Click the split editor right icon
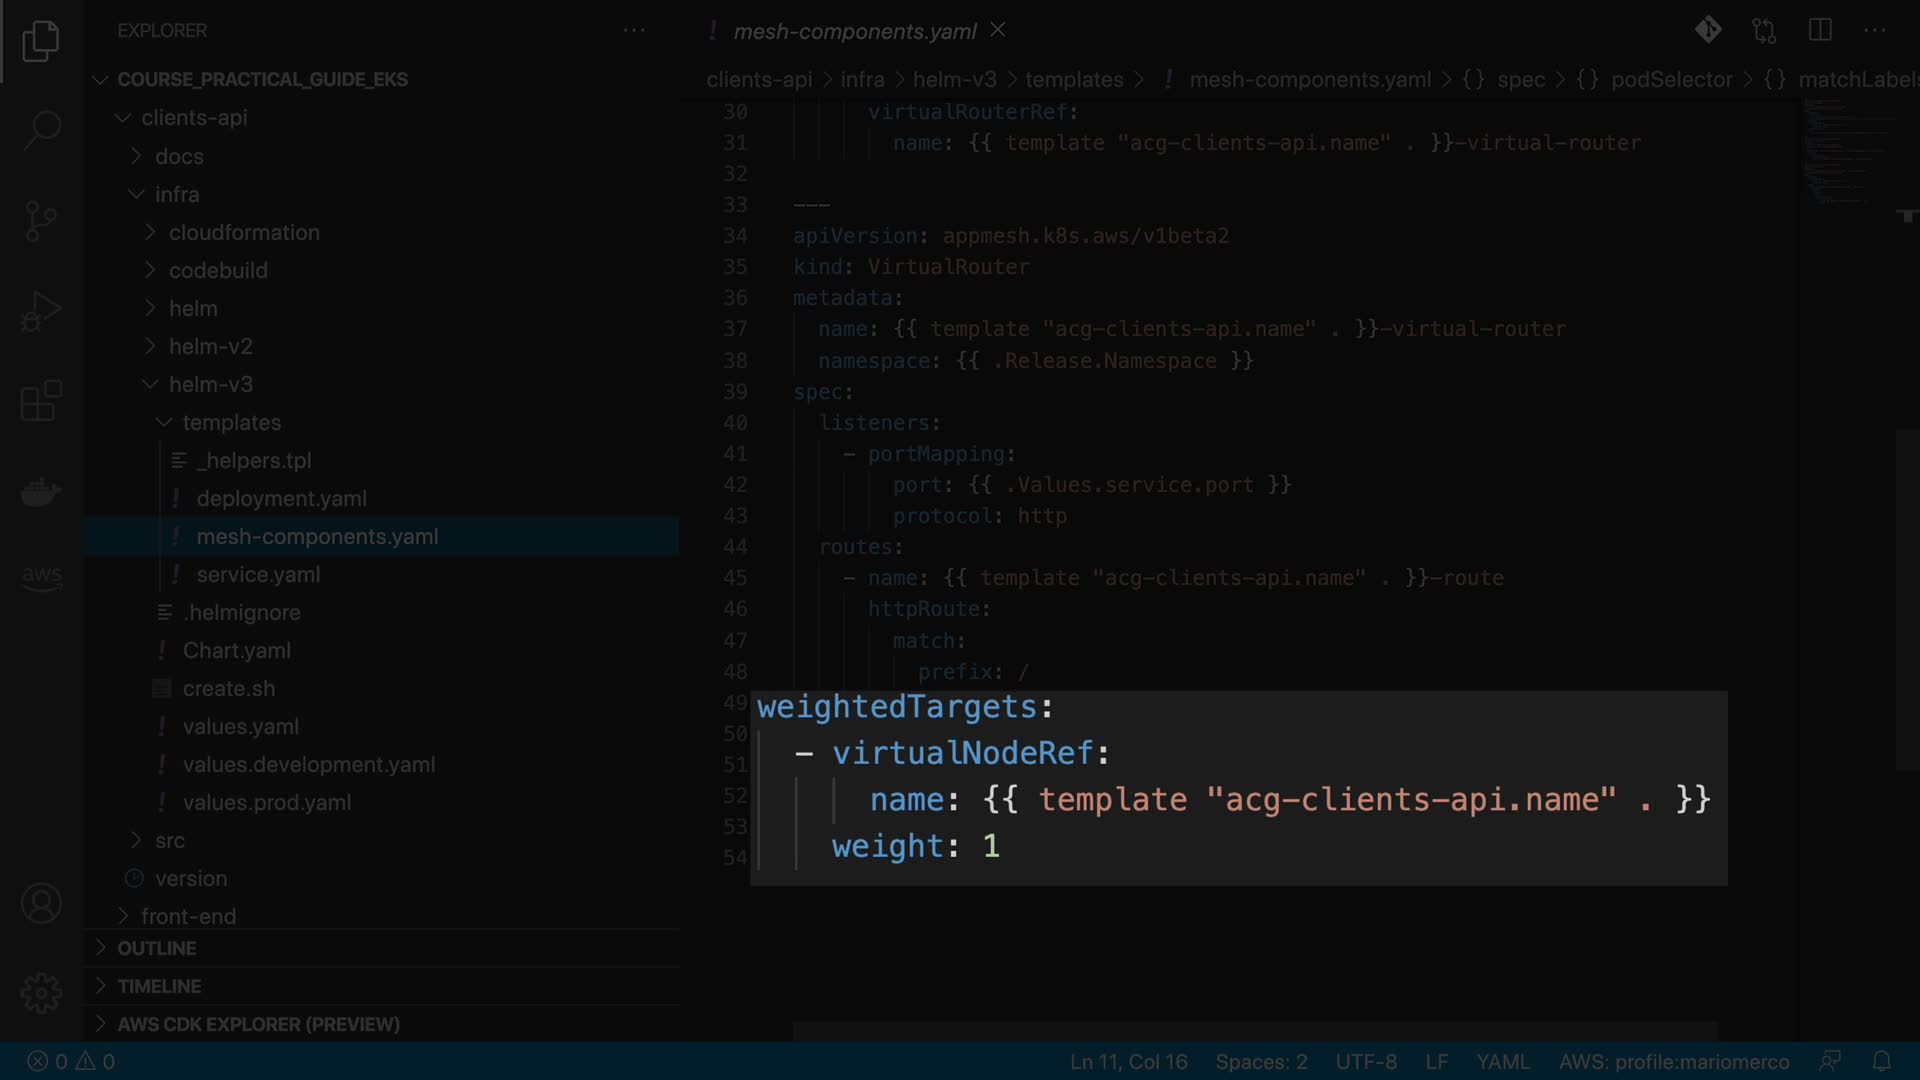Image resolution: width=1920 pixels, height=1080 pixels. (x=1820, y=30)
